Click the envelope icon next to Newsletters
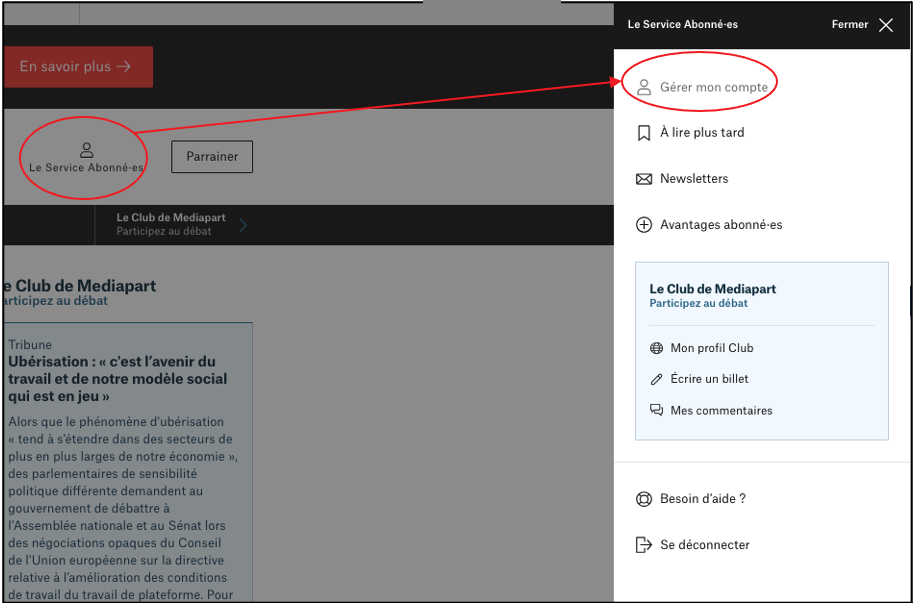Screen dimensions: 915x603 point(644,179)
